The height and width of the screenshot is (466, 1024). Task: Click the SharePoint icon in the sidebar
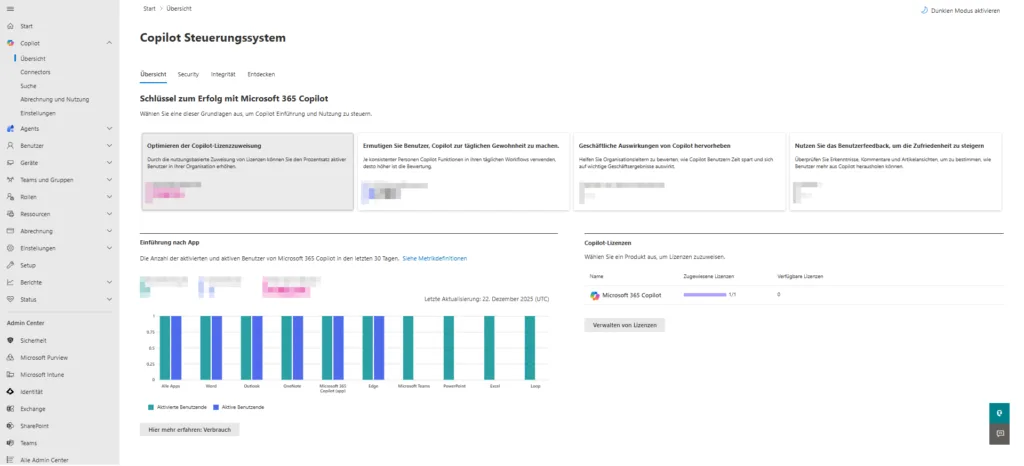click(x=10, y=425)
